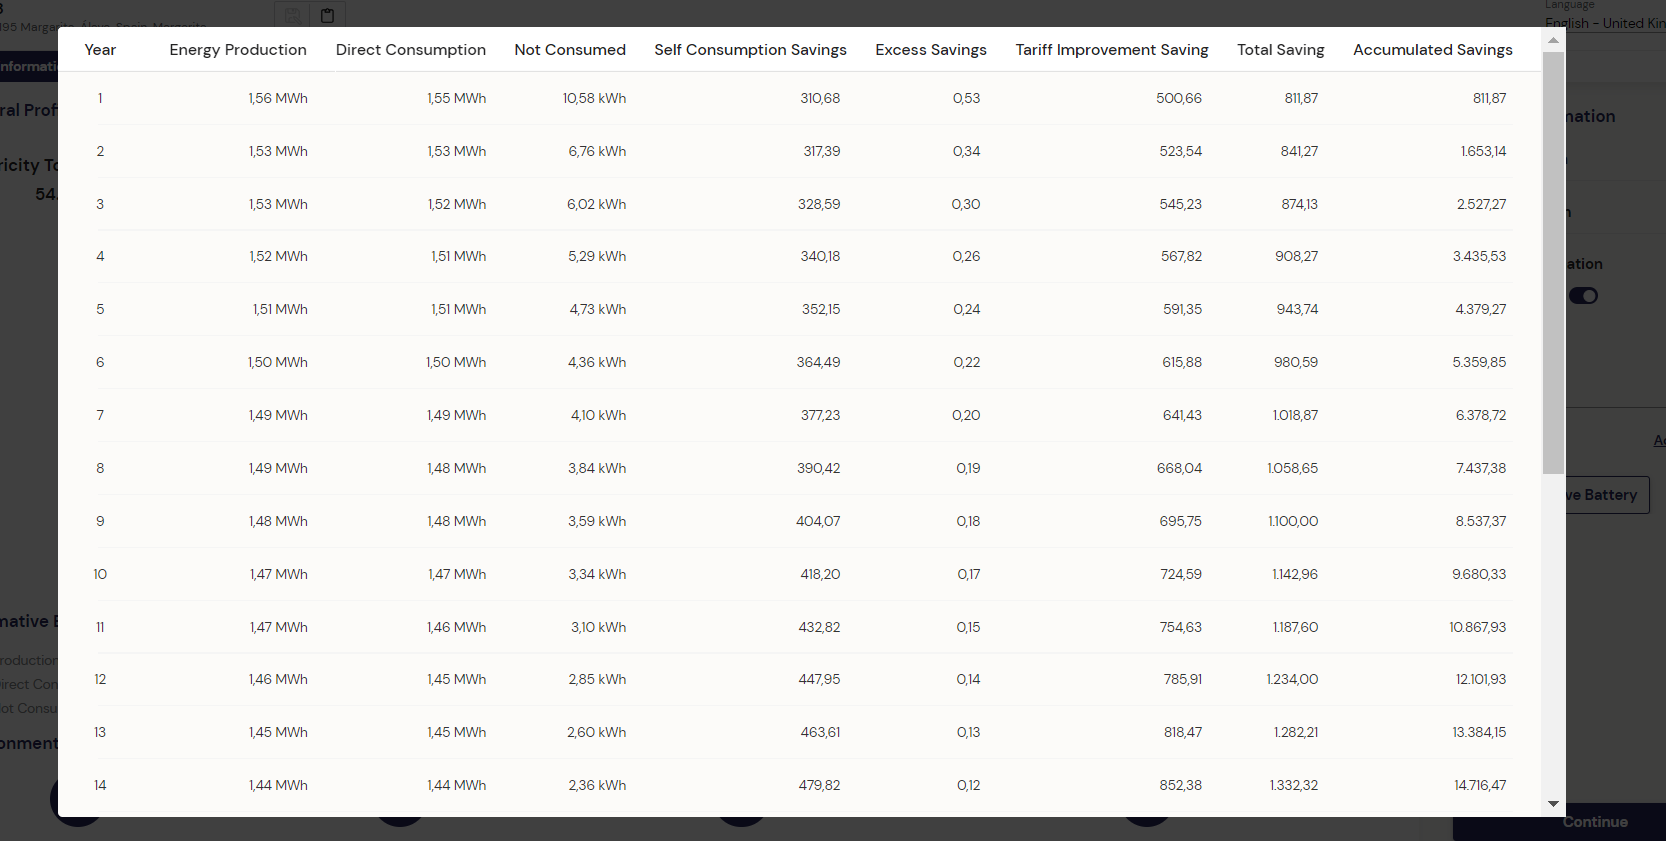Click the 6,76 kWh not consumed value
The width and height of the screenshot is (1666, 841).
coord(597,151)
